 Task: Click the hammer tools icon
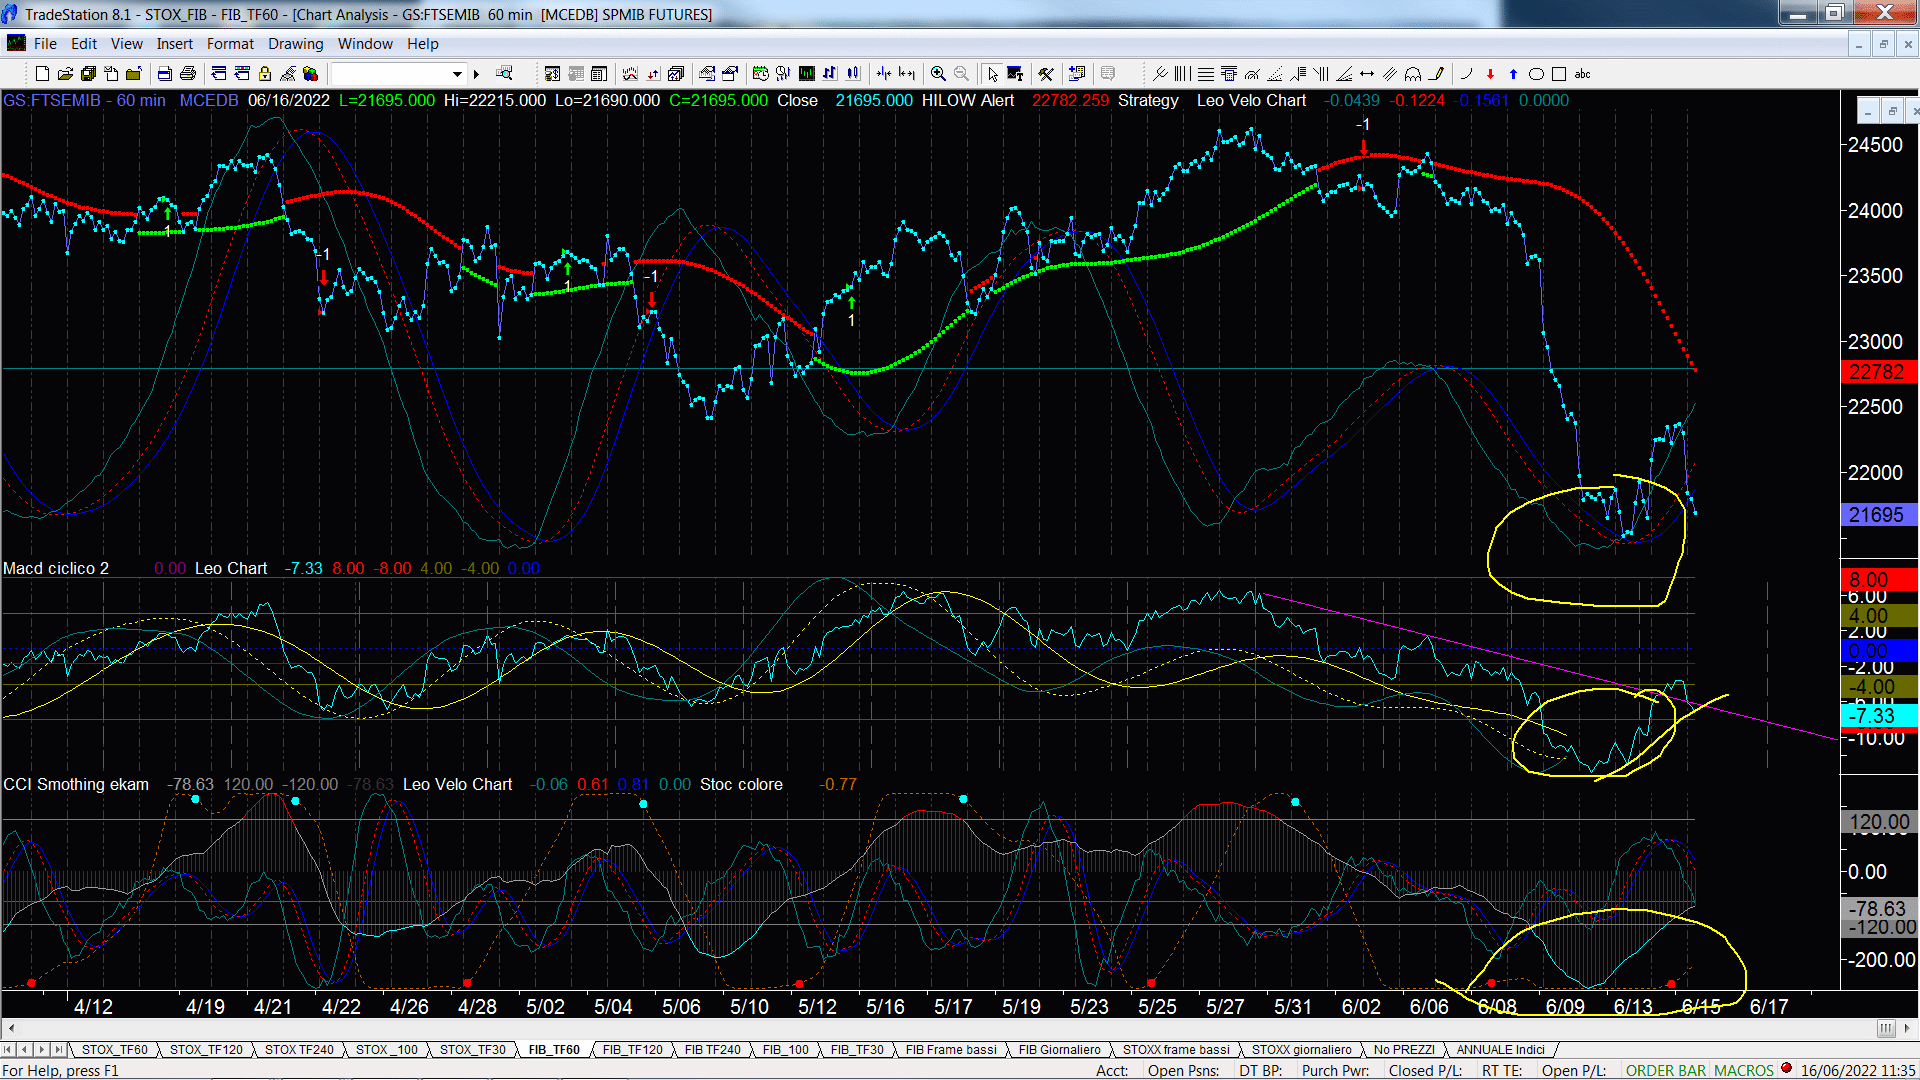pyautogui.click(x=1046, y=74)
